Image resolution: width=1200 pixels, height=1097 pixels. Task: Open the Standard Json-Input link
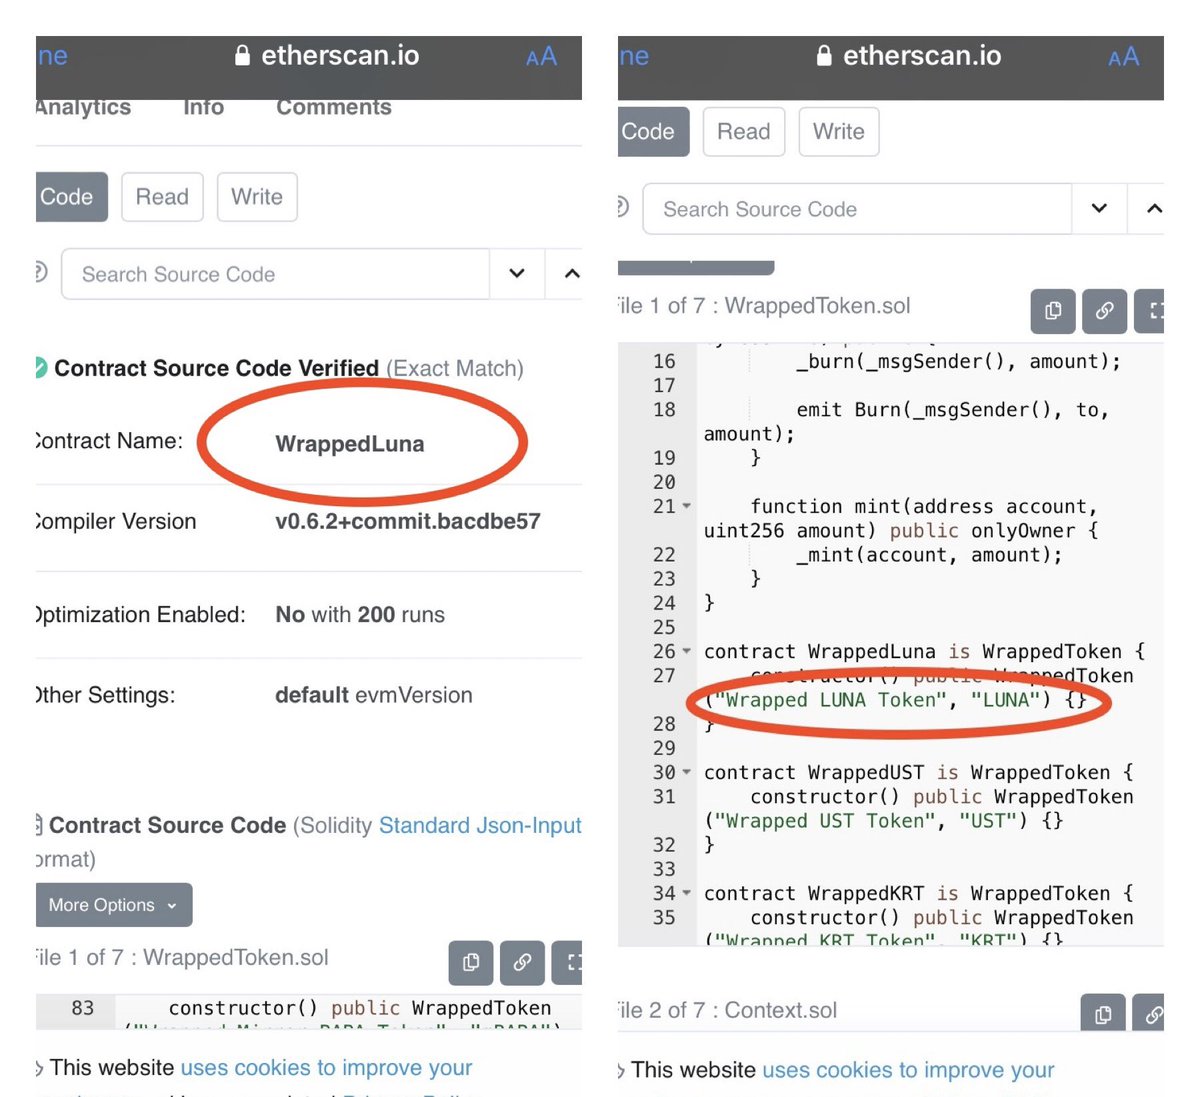tap(480, 826)
